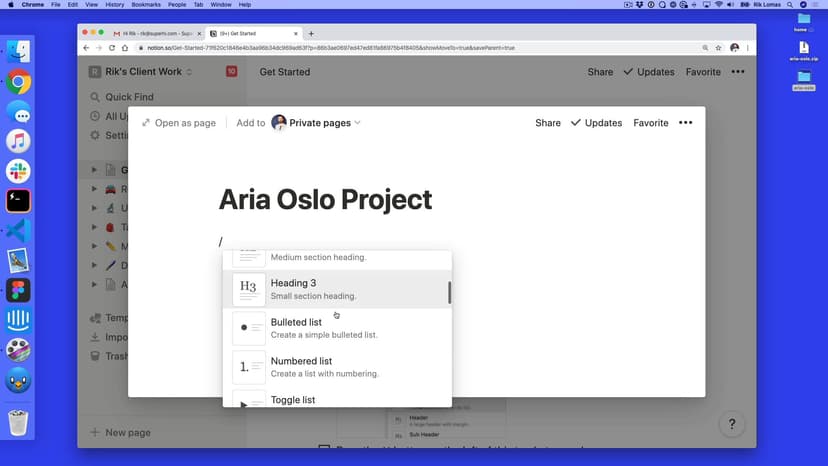Screen dimensions: 828x466
Task: Click the Bulleted list block icon
Action: (249, 328)
